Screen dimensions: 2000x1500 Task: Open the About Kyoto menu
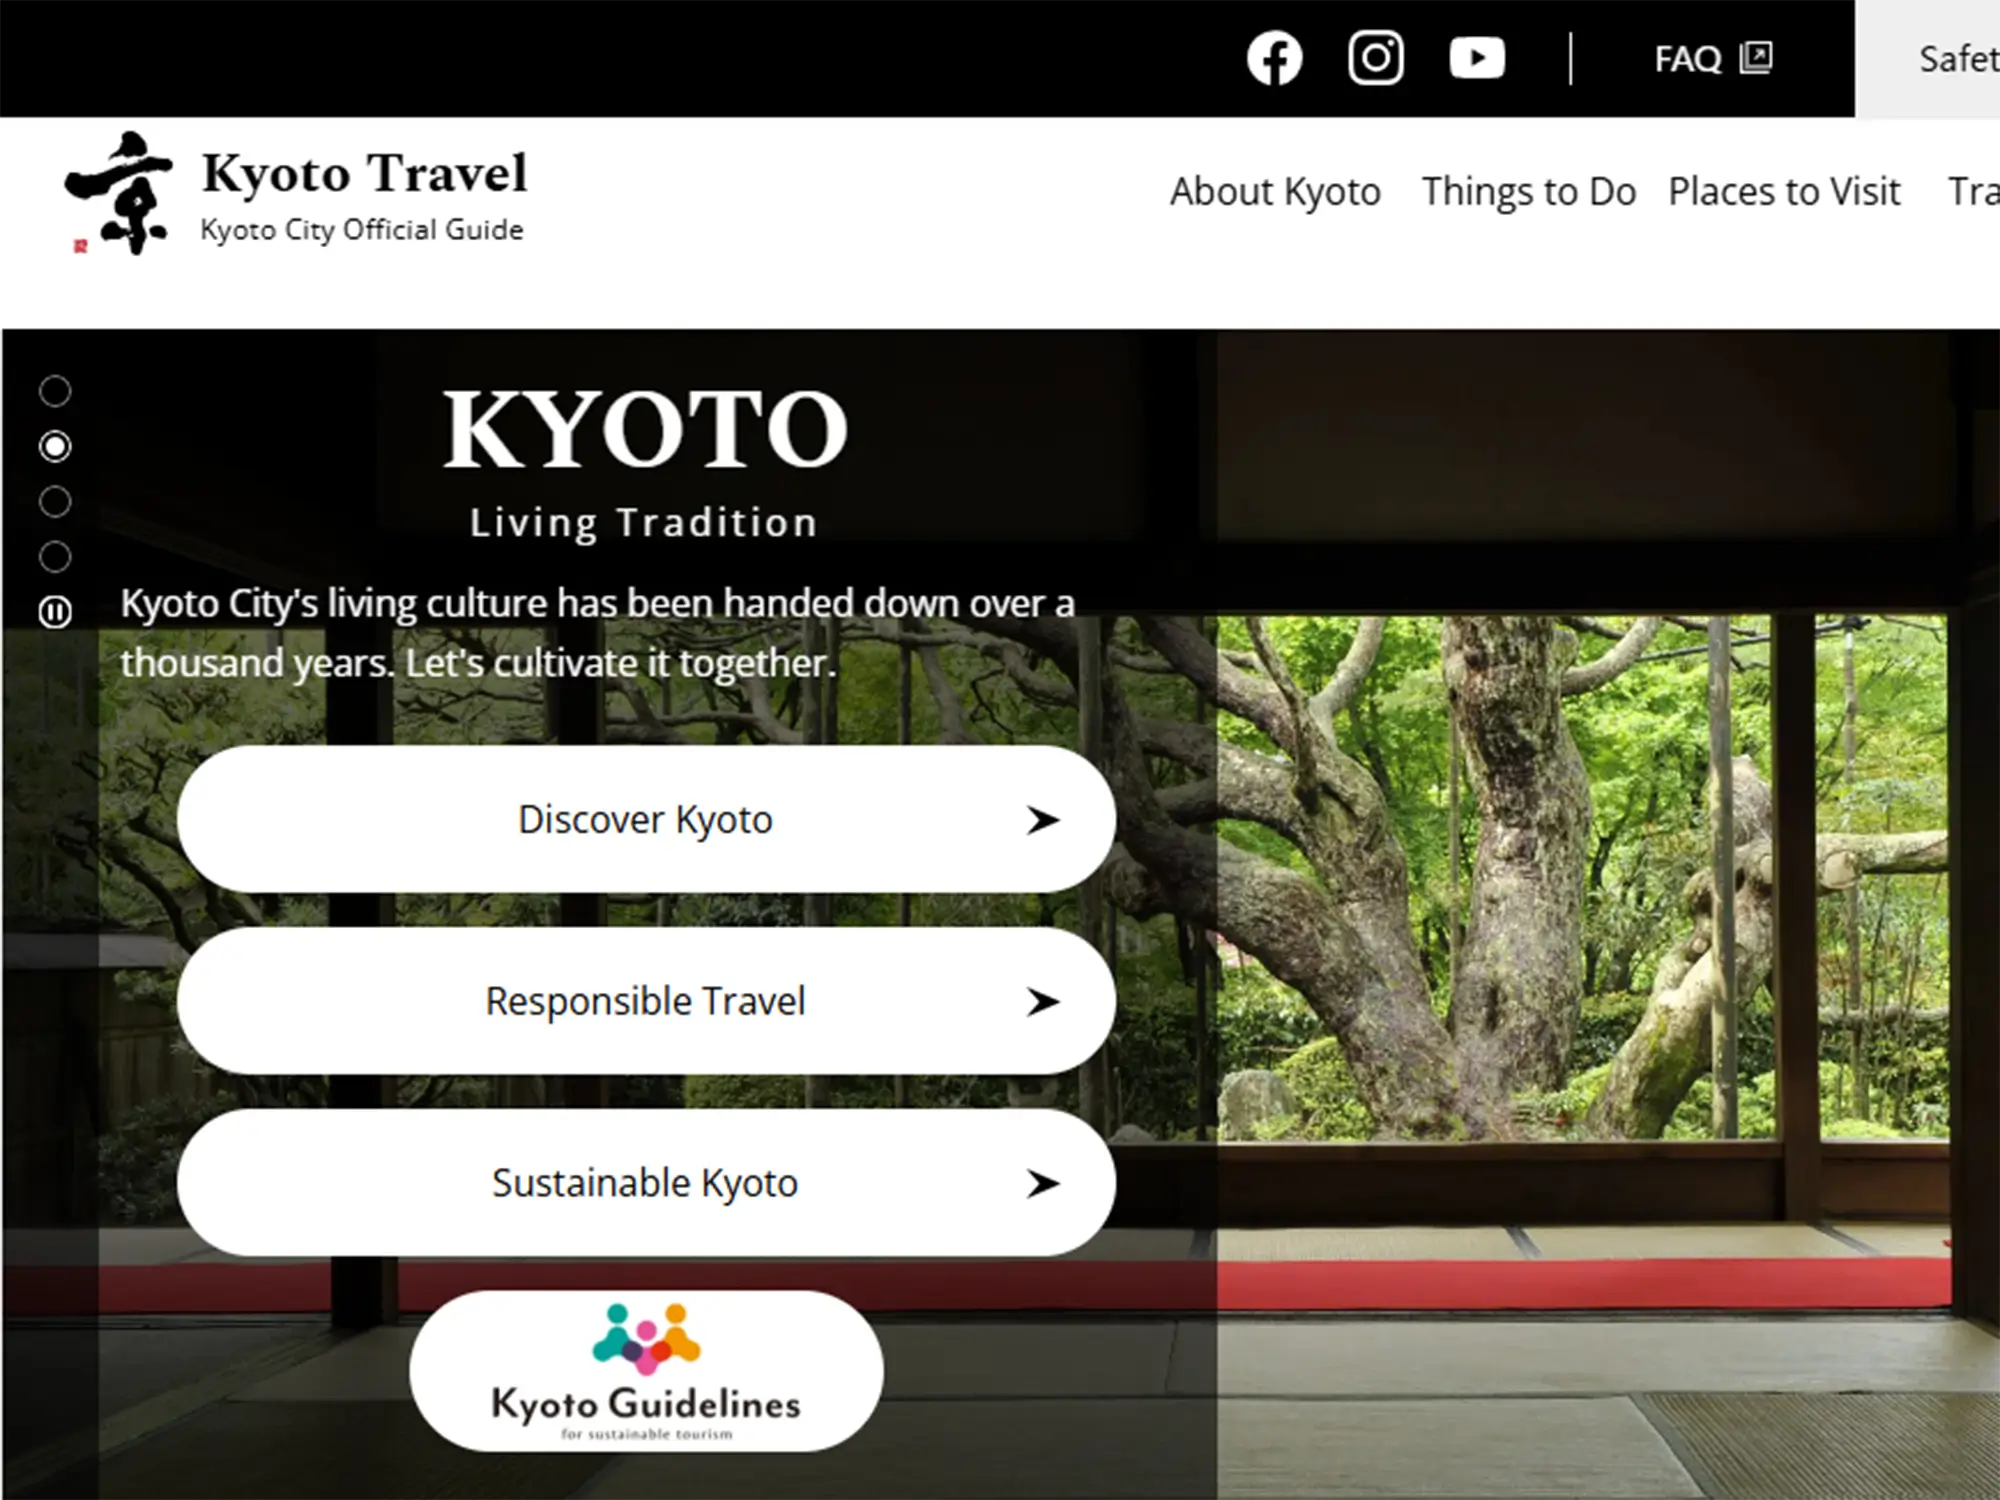[1275, 191]
